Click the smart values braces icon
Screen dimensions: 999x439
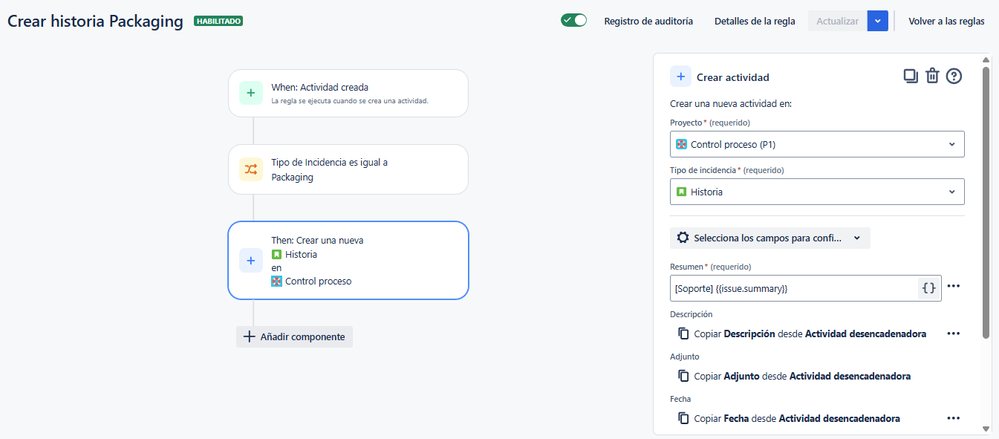pyautogui.click(x=929, y=288)
